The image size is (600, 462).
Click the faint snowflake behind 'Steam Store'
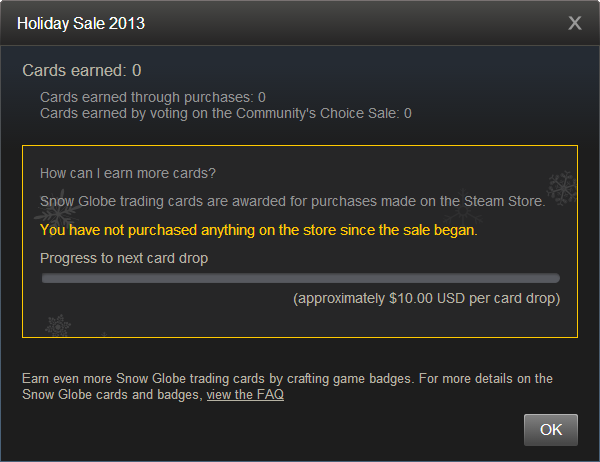pos(463,210)
